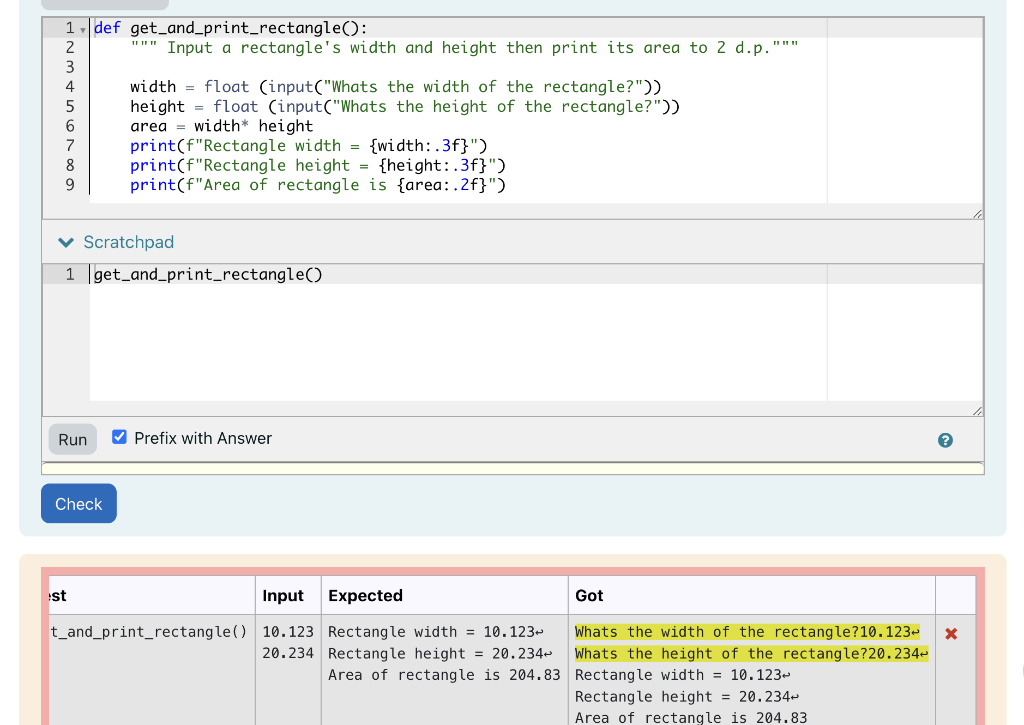Click the red X failure indicator
1024x725 pixels.
pos(951,633)
